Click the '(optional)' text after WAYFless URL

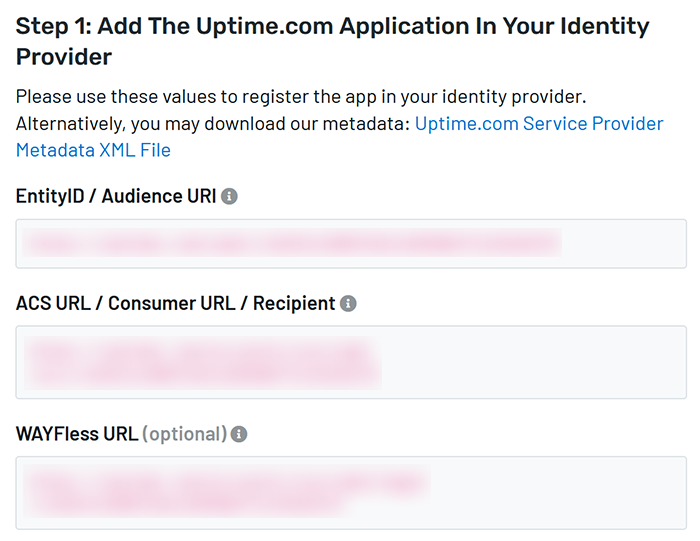185,434
